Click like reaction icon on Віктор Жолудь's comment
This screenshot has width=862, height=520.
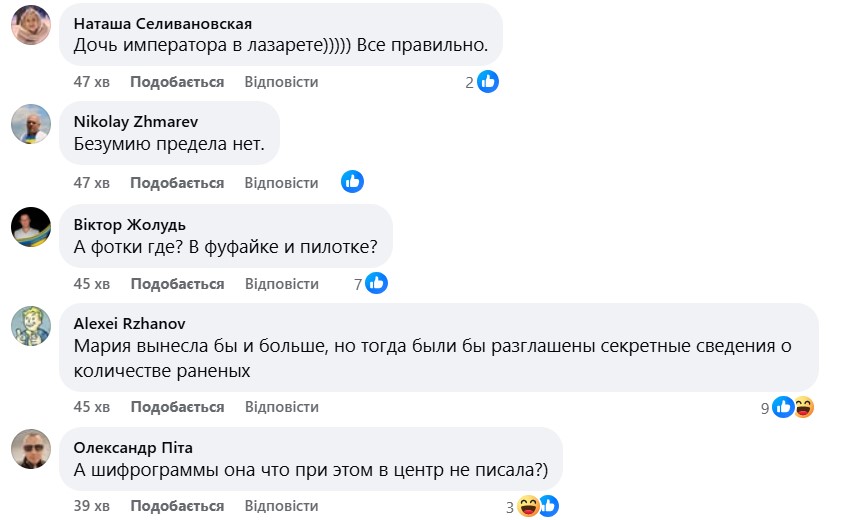coord(376,284)
